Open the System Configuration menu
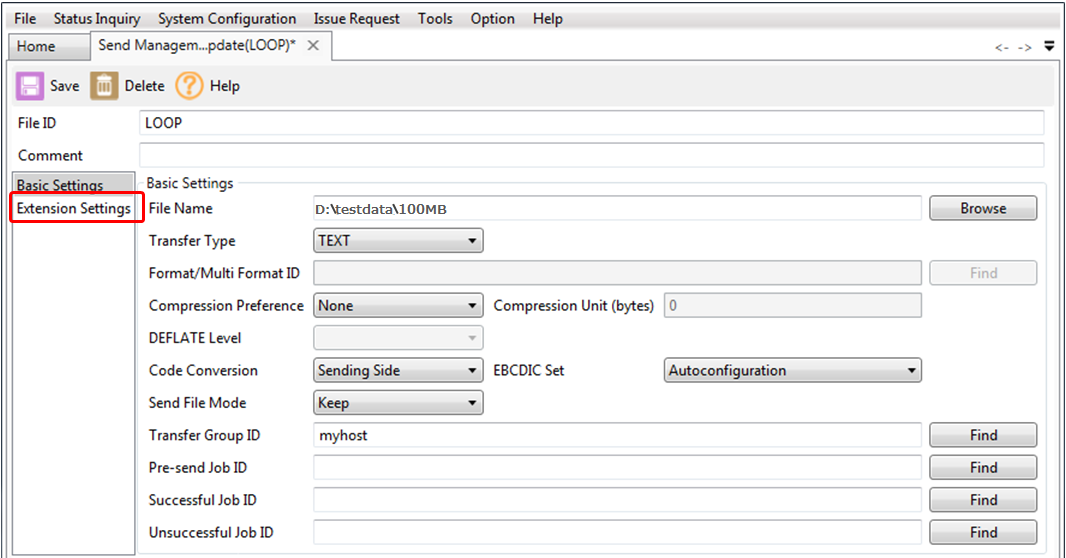The image size is (1066, 558). [227, 19]
